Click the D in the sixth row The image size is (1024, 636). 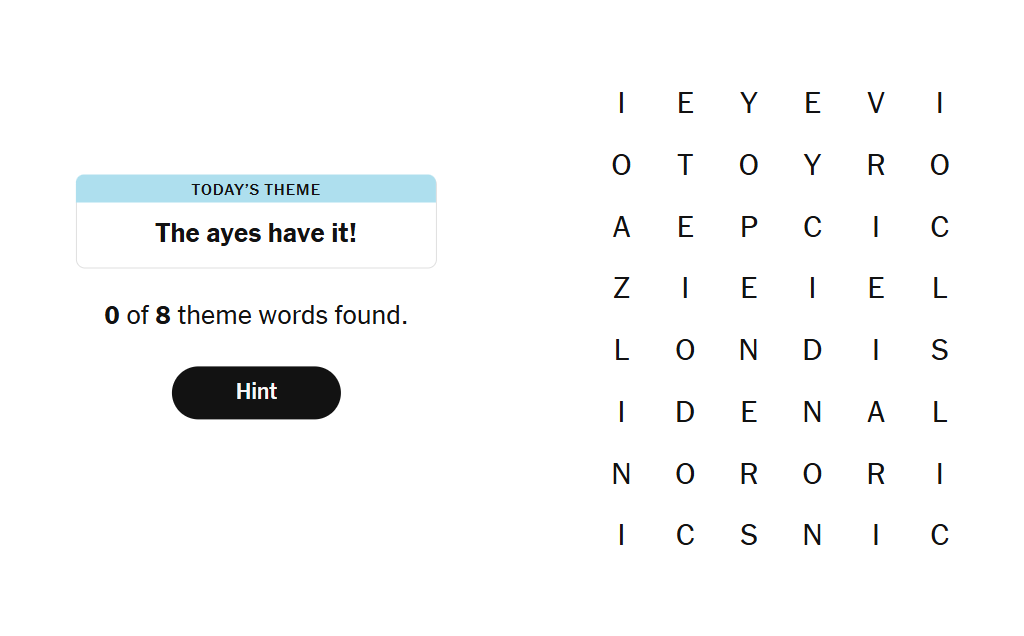pos(685,412)
